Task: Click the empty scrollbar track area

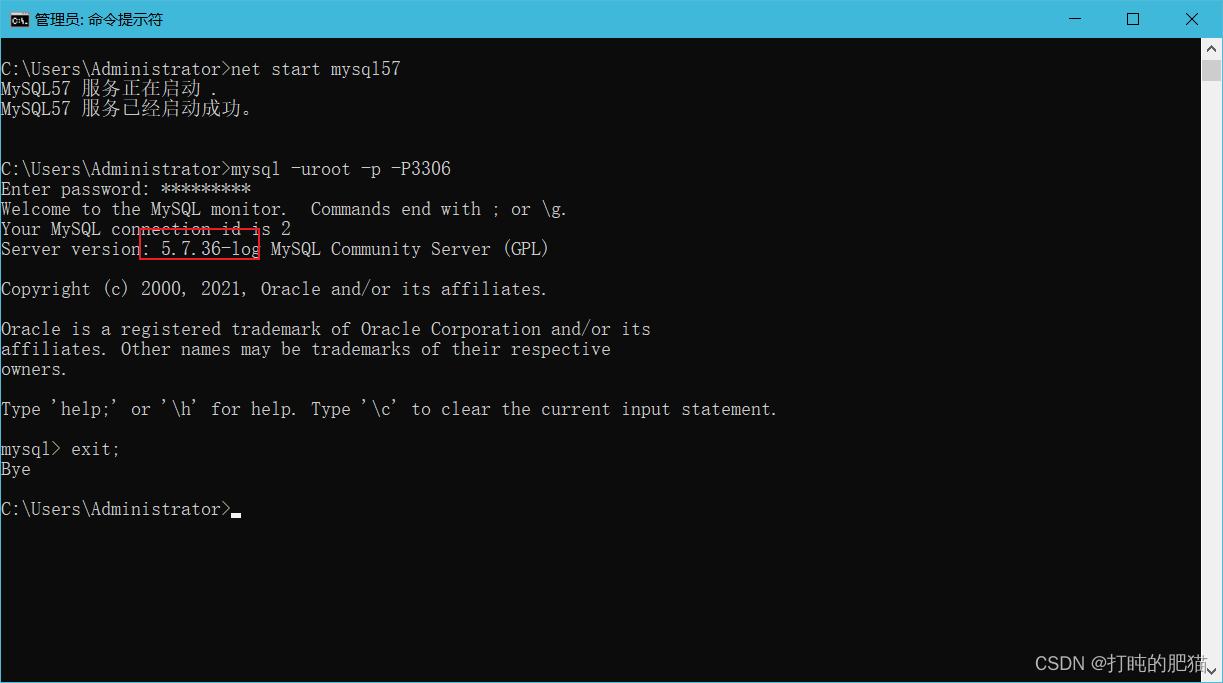Action: pyautogui.click(x=1212, y=350)
